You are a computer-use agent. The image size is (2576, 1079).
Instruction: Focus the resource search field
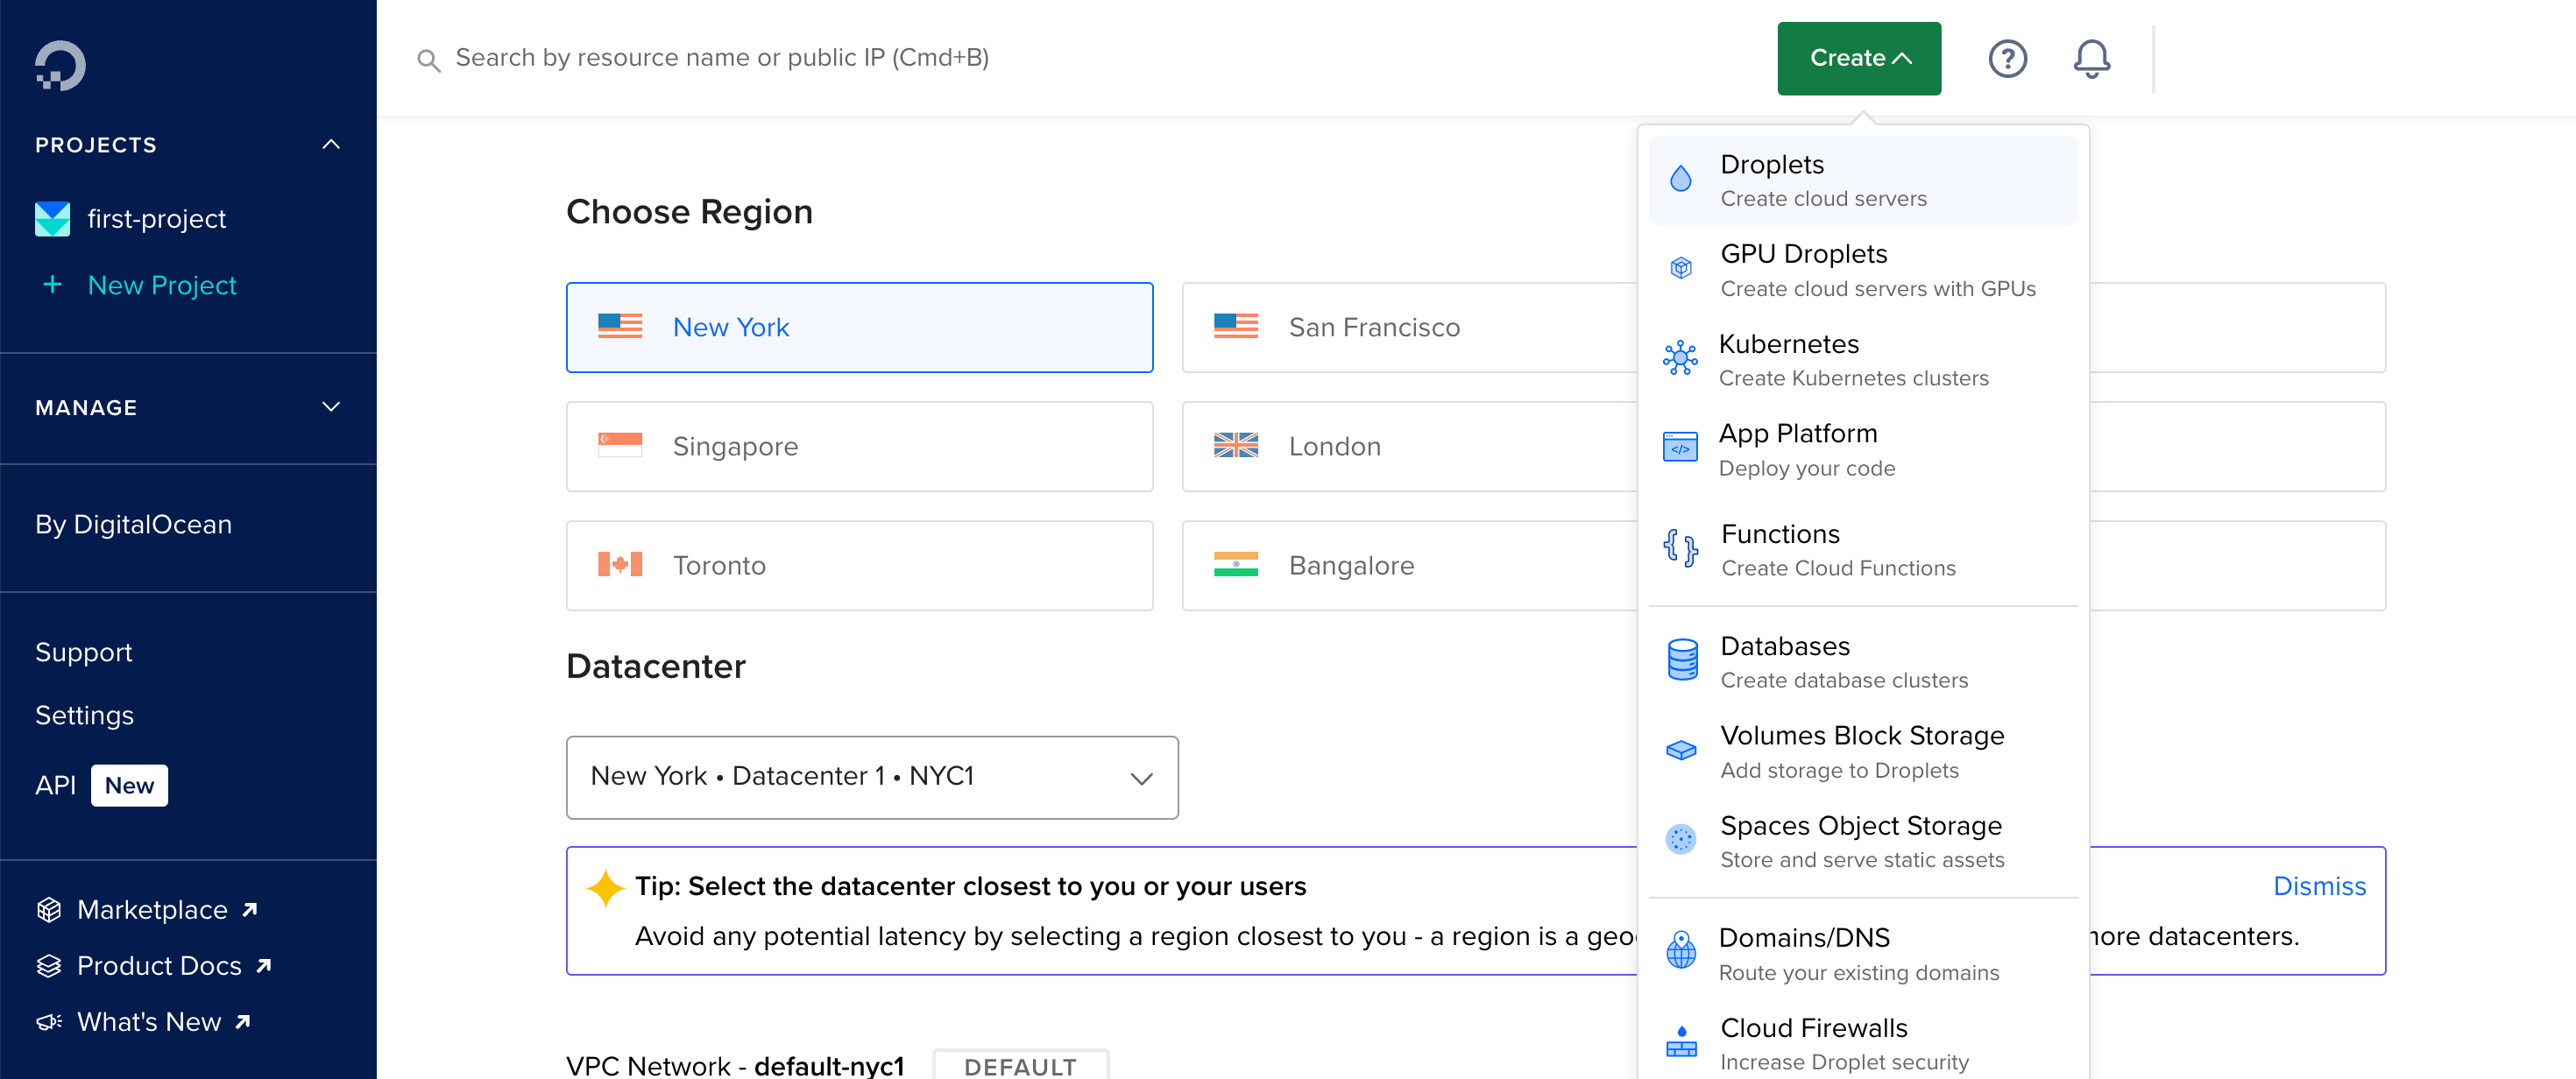click(722, 59)
